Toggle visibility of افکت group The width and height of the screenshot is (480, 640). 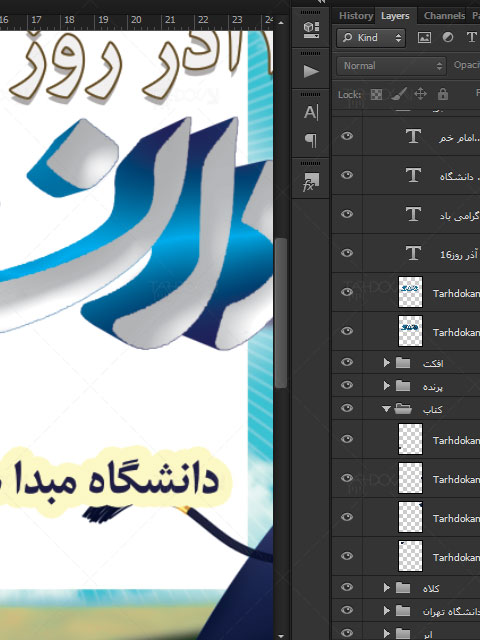pos(347,362)
